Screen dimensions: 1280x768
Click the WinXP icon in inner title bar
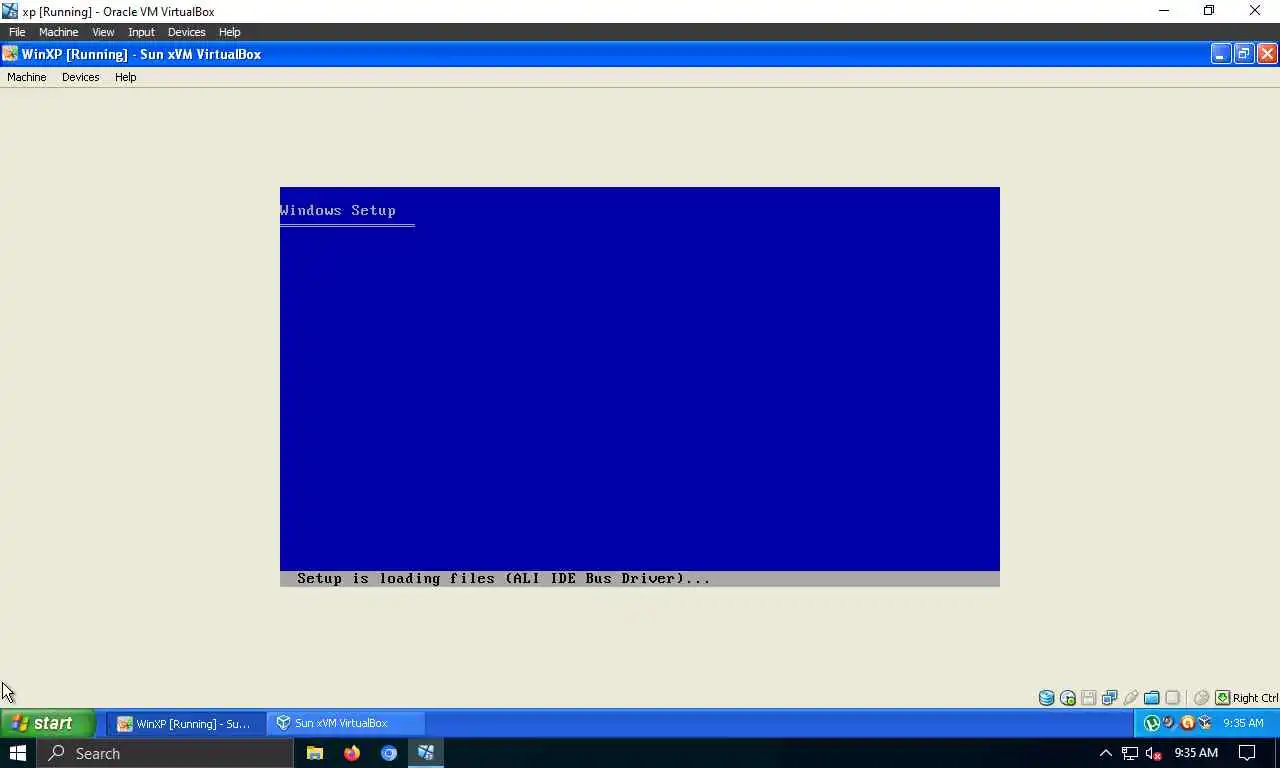click(10, 54)
